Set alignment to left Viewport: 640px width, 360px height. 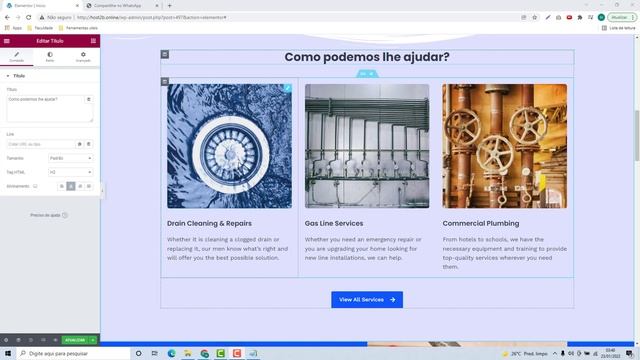click(x=62, y=186)
